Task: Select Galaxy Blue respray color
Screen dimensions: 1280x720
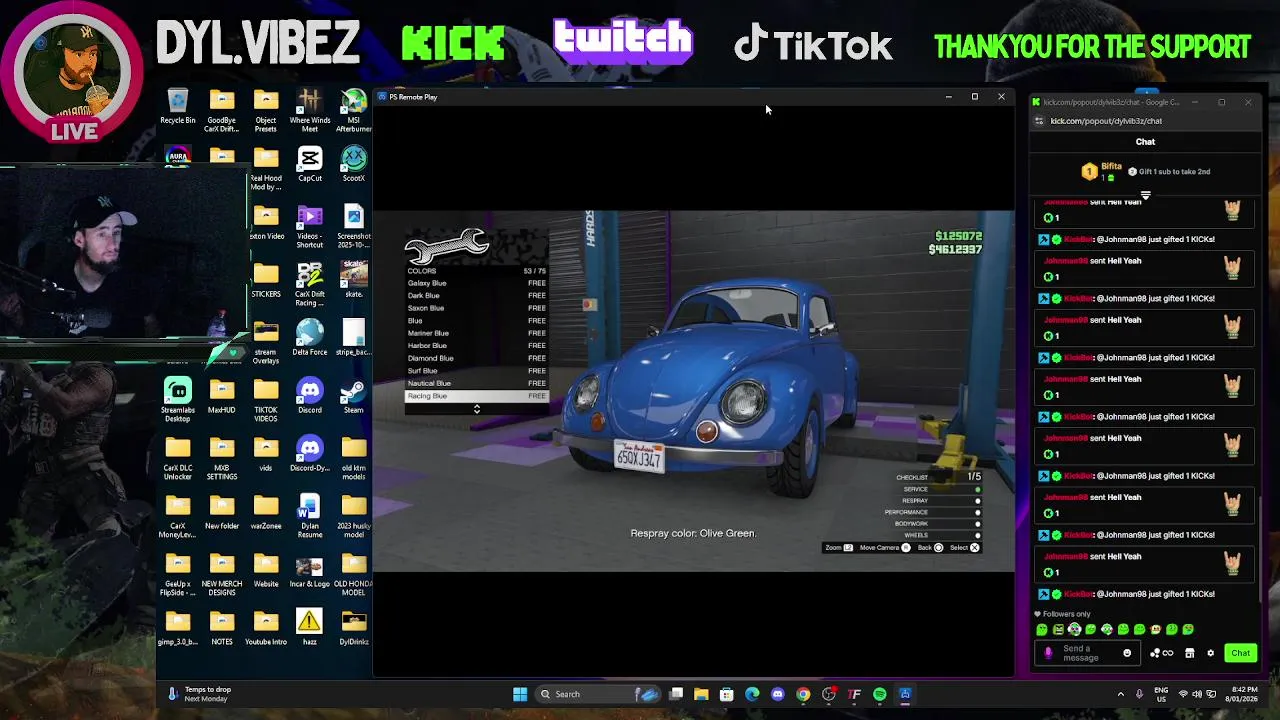Action: [476, 283]
